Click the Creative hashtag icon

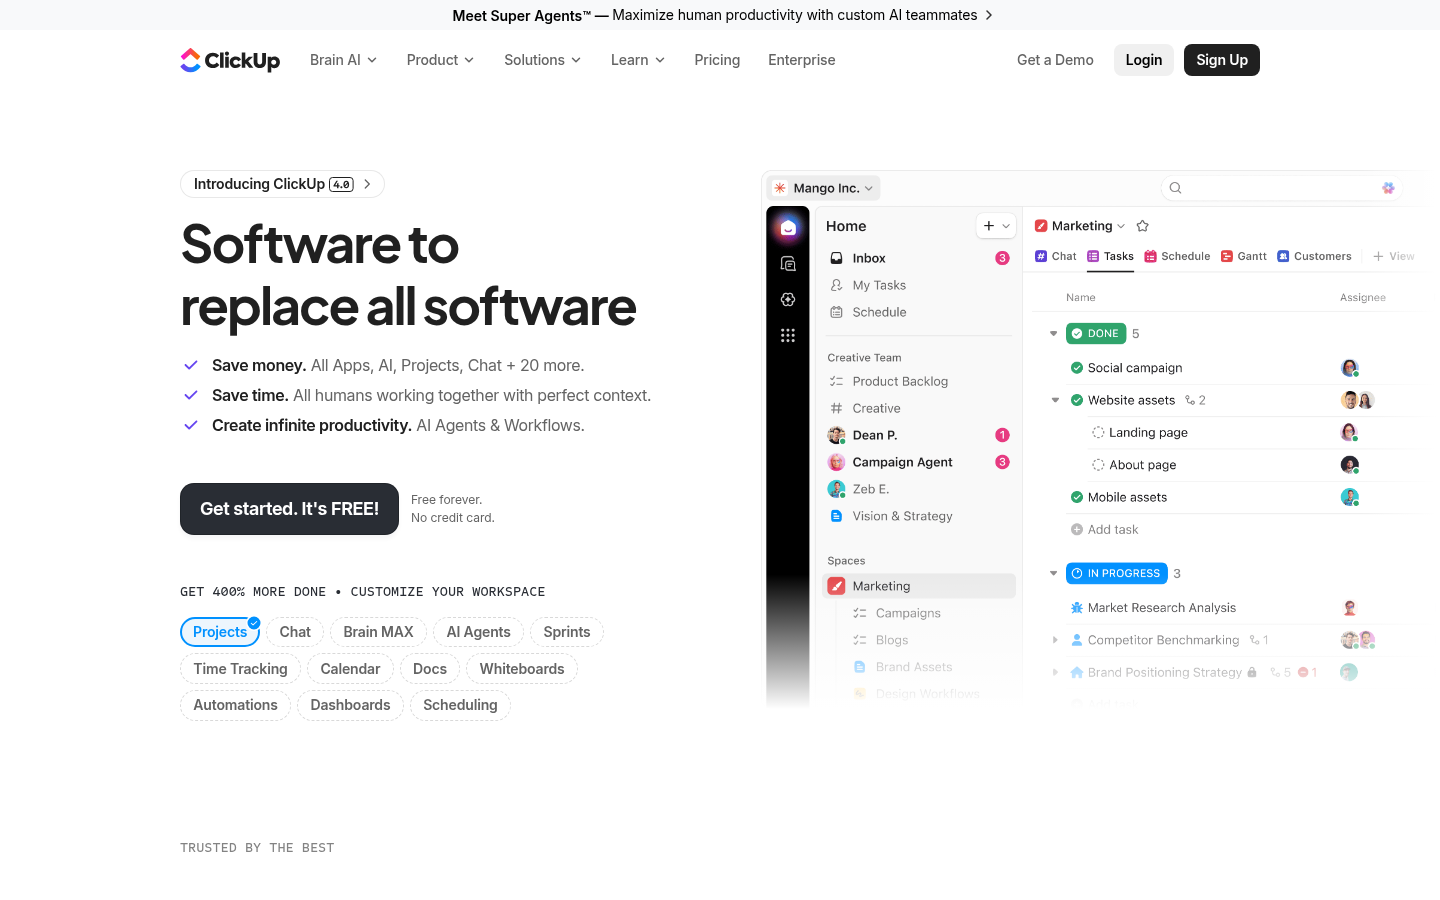[x=837, y=408]
